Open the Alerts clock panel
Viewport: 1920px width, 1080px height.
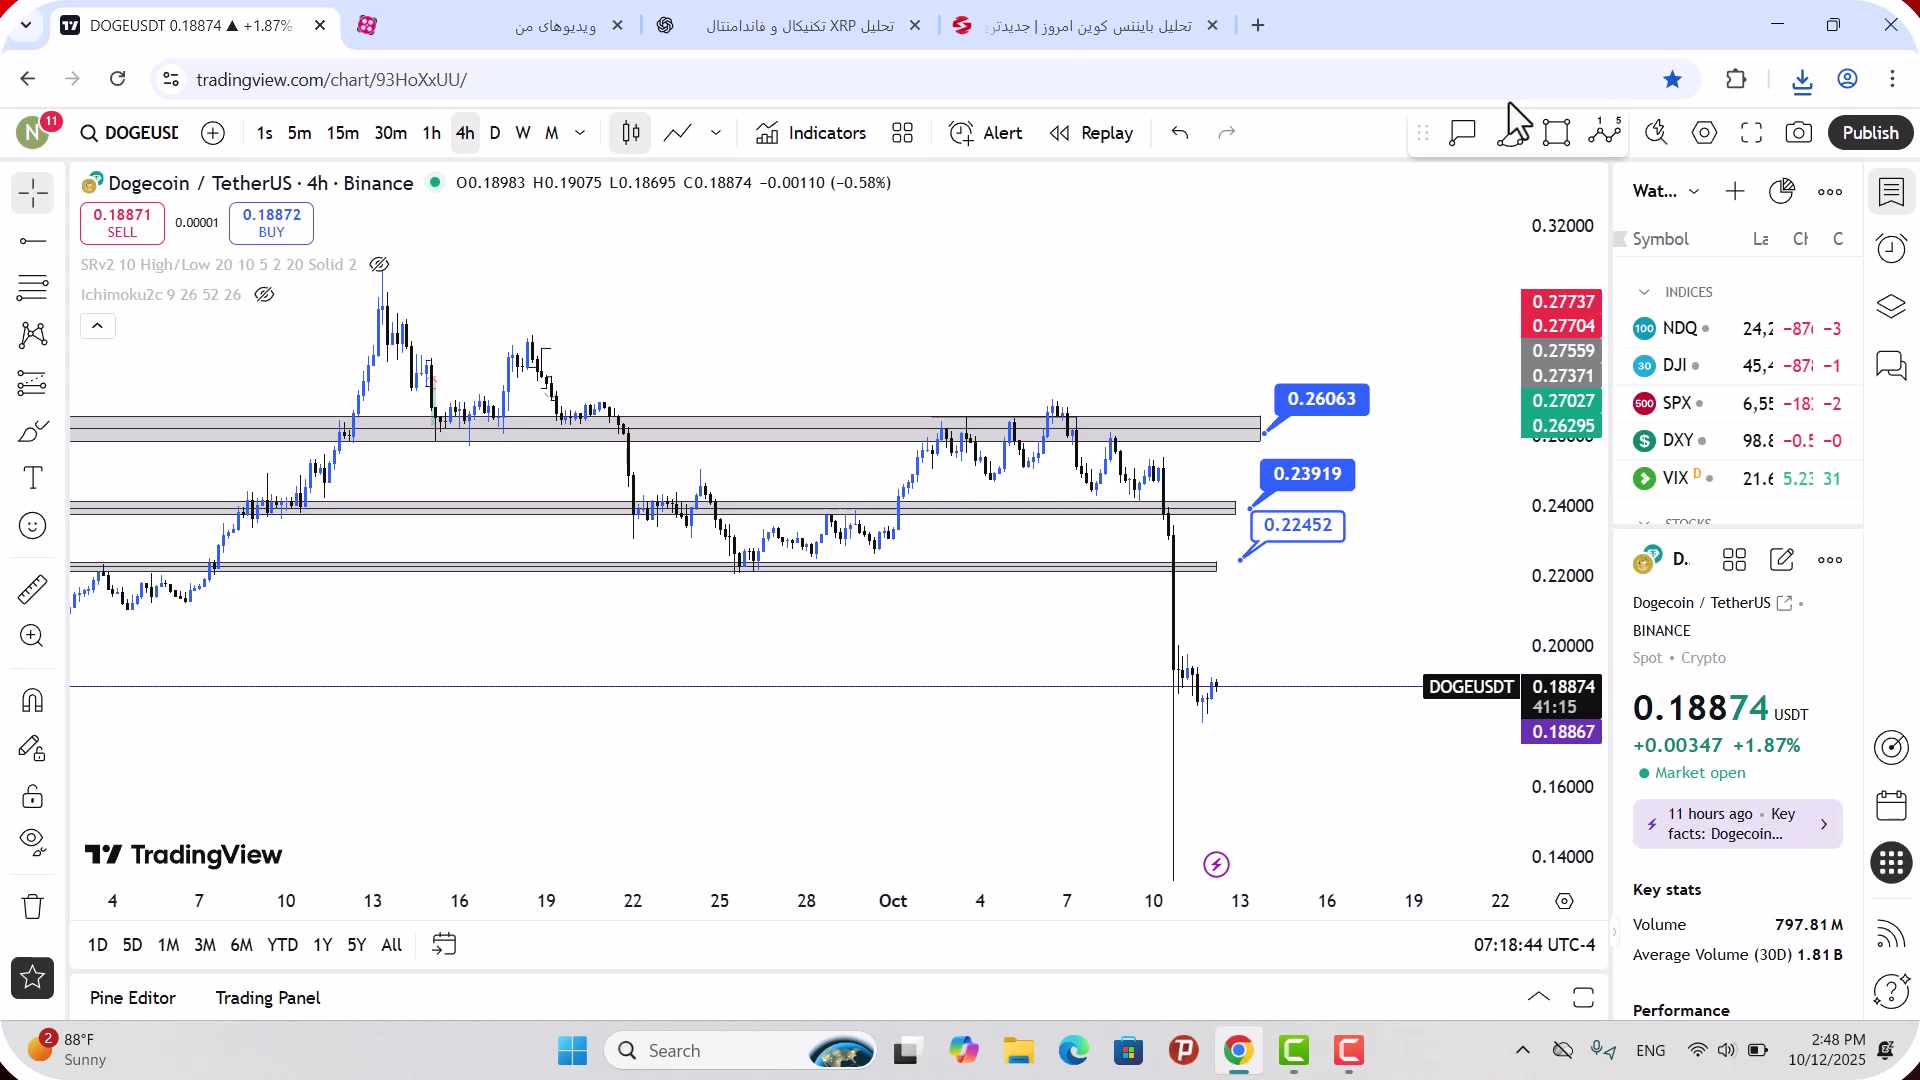pos(1891,248)
